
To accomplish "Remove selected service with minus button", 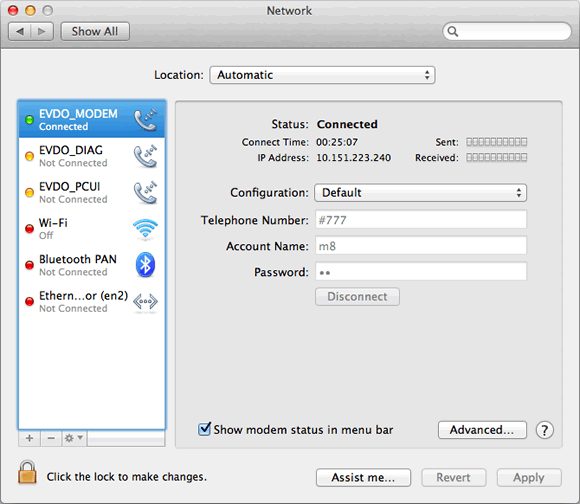I will (51, 439).
